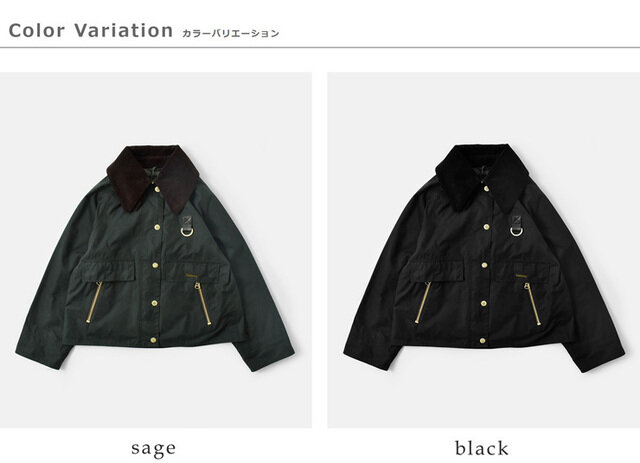
Task: Click the black jacket product image
Action: point(484,250)
